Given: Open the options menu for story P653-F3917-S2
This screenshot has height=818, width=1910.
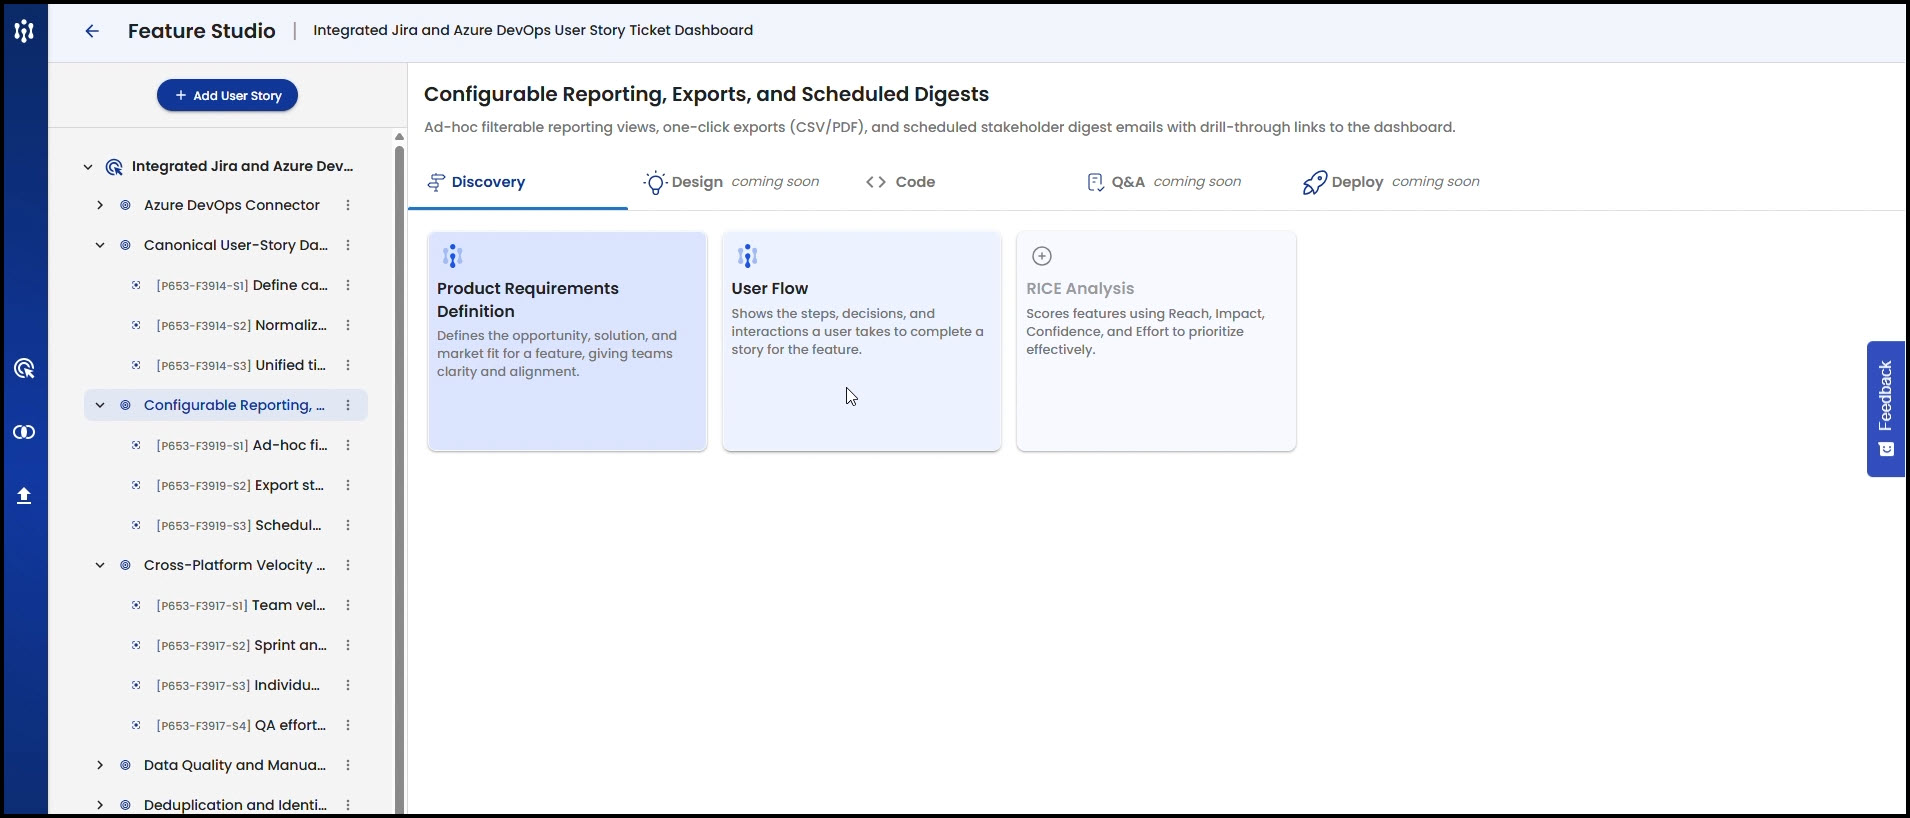Looking at the screenshot, I should (348, 645).
